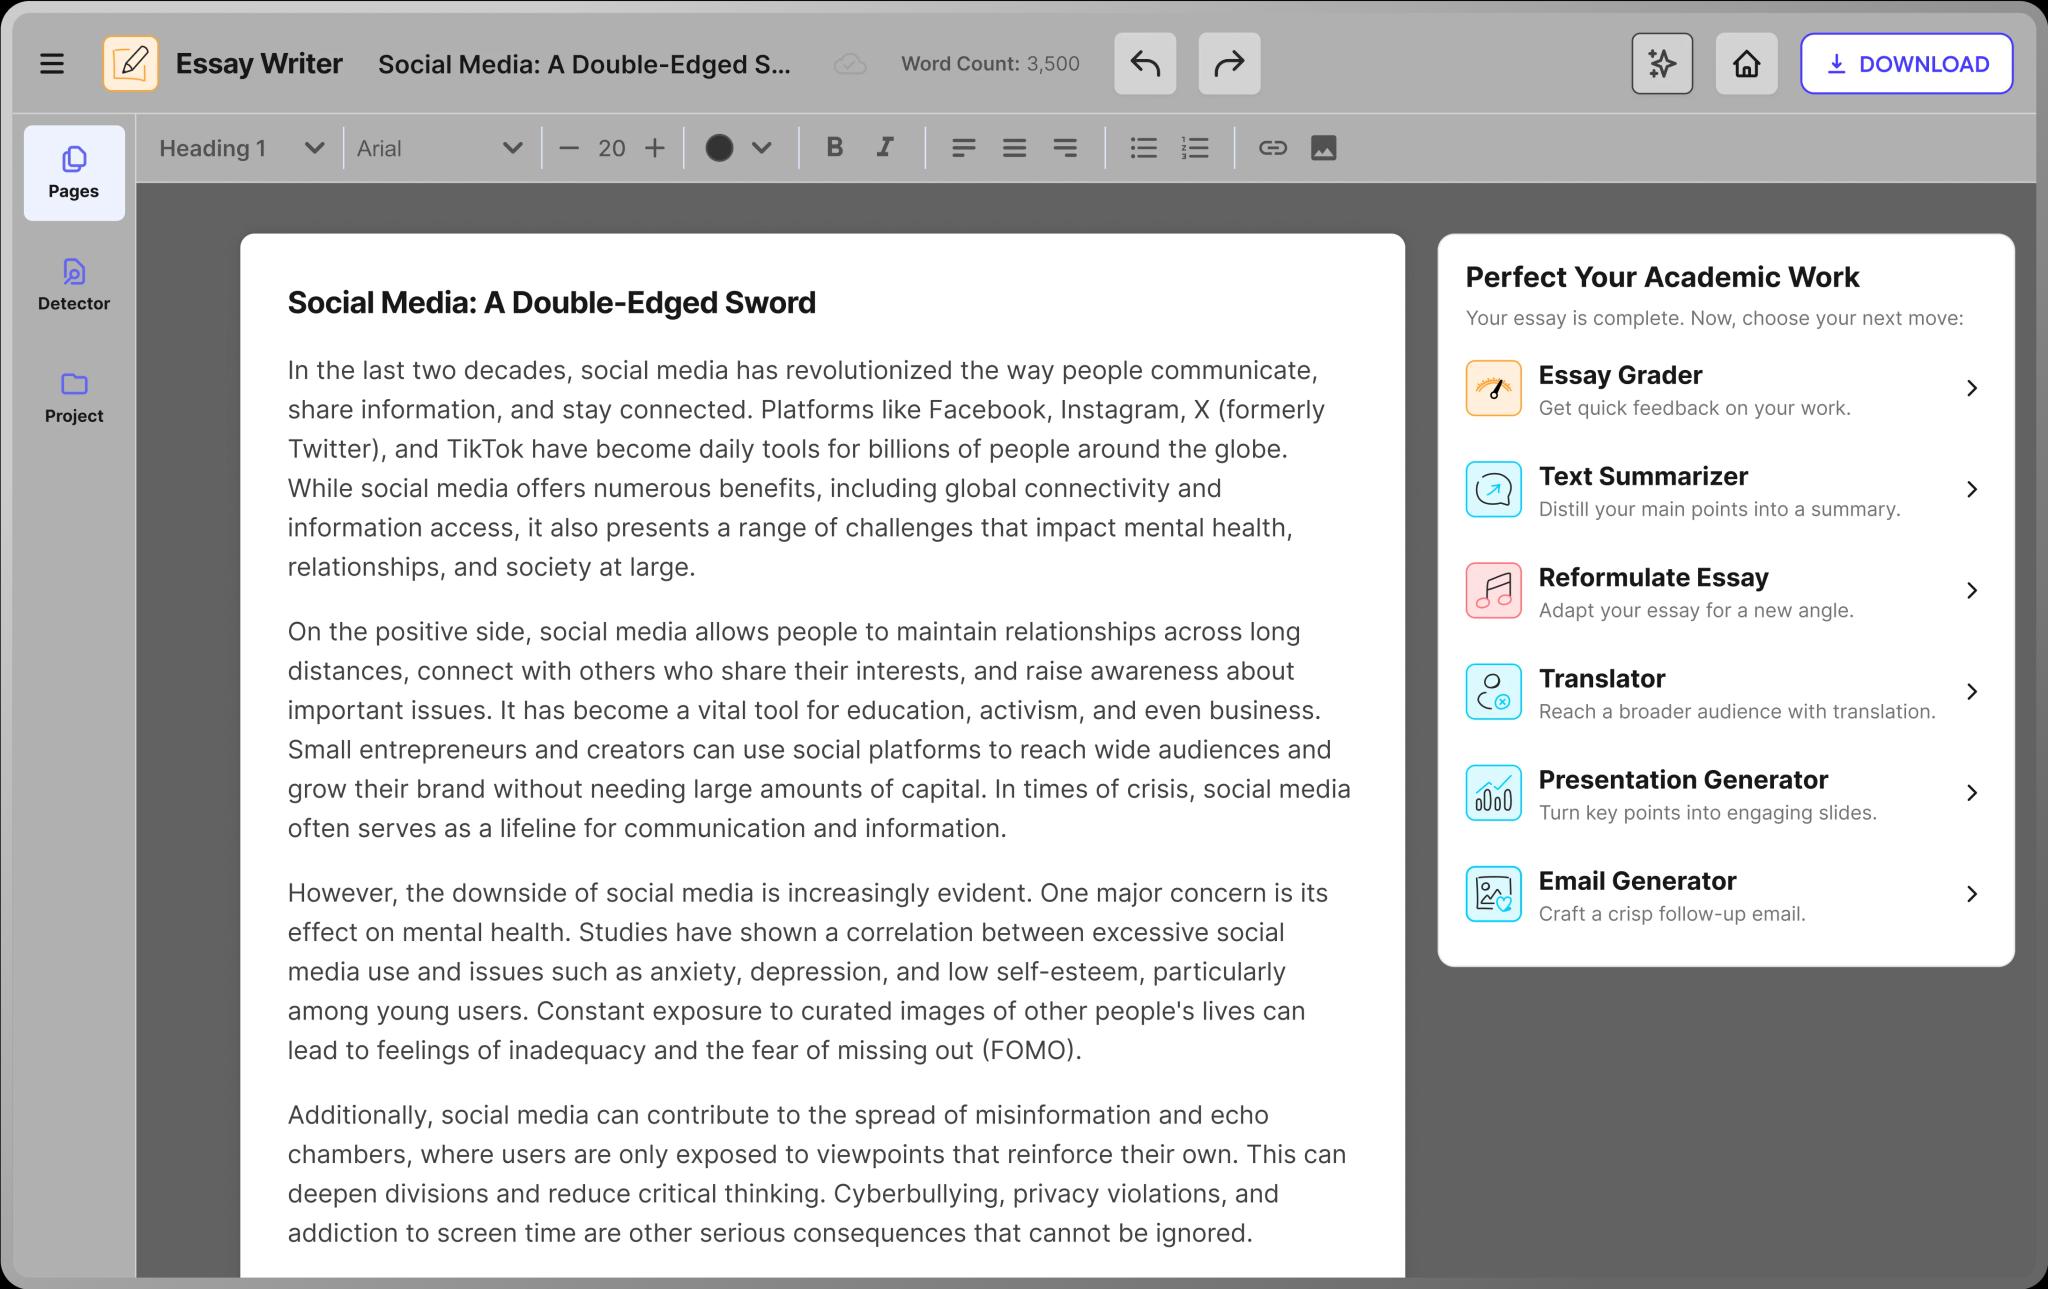Screen dimensions: 2048x1289
Task: Open the hamburger menu
Action: click(x=52, y=64)
